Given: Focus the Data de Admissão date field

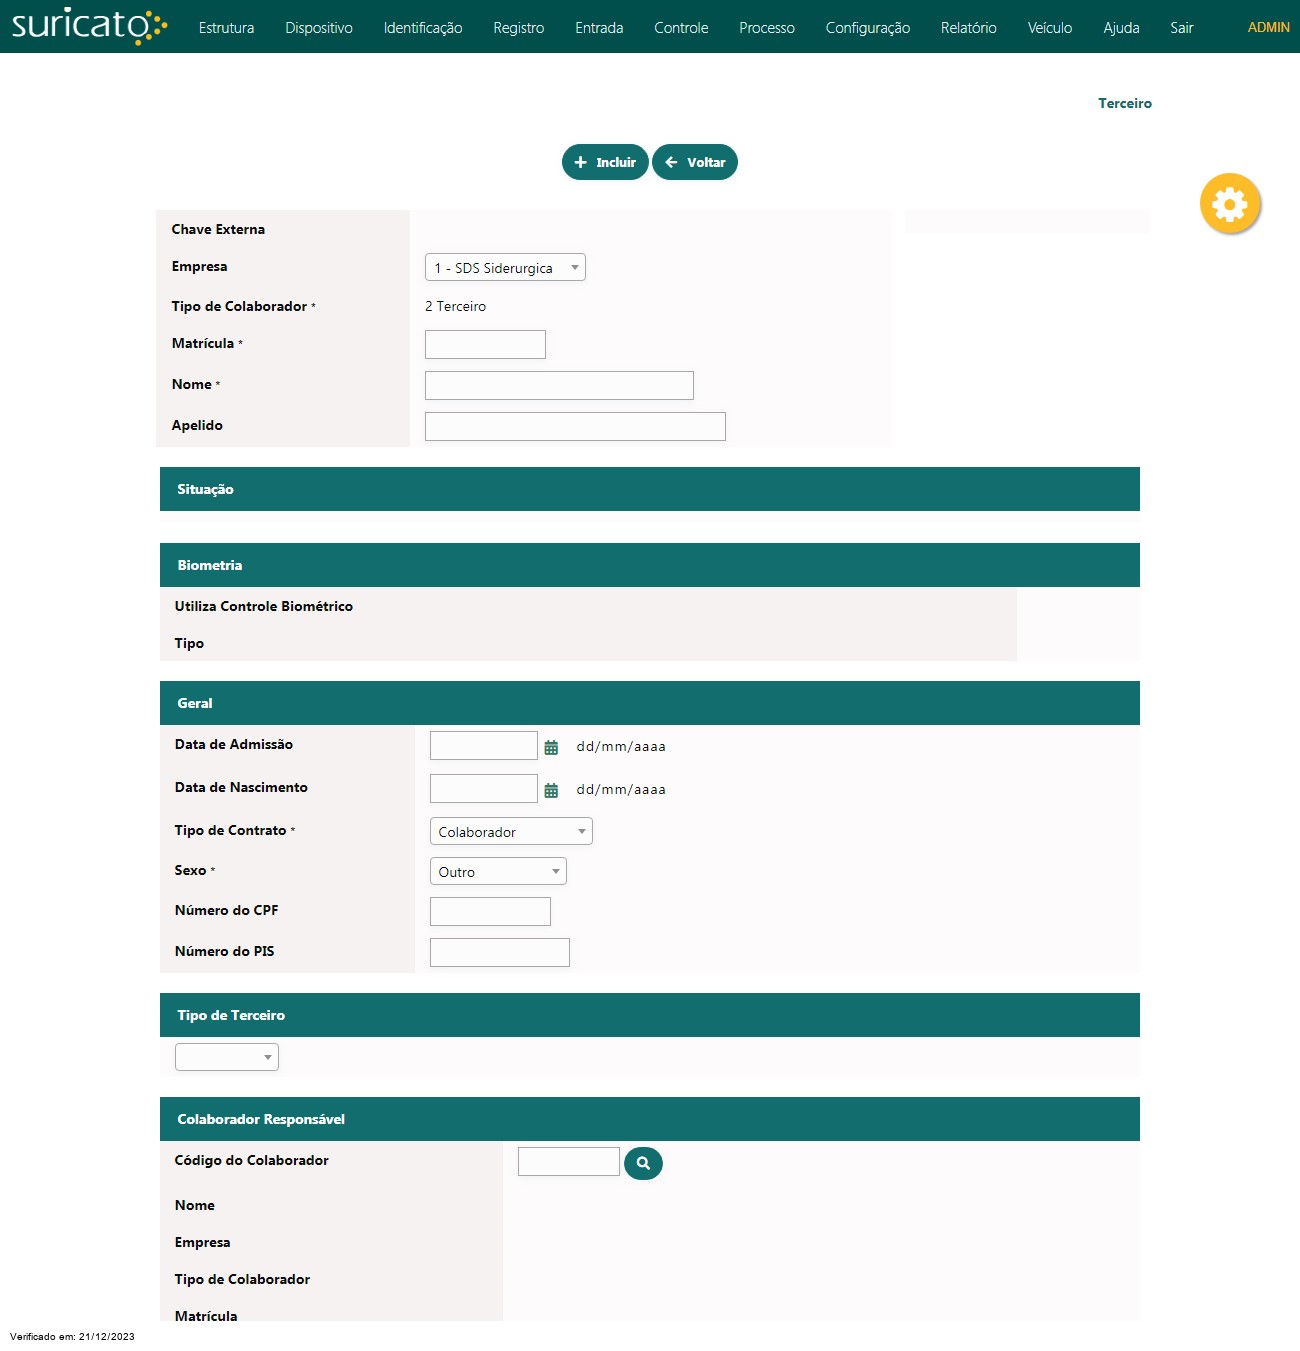Looking at the screenshot, I should [484, 745].
